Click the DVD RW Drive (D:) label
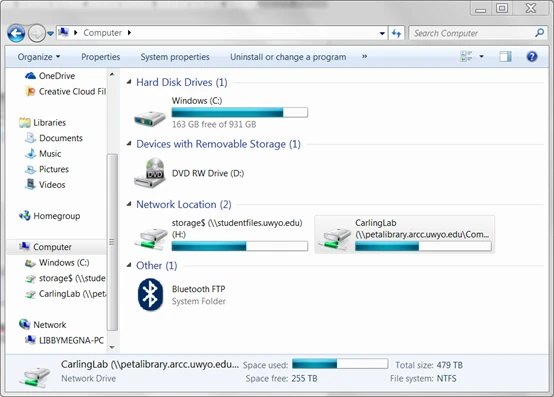554x397 pixels. [208, 173]
